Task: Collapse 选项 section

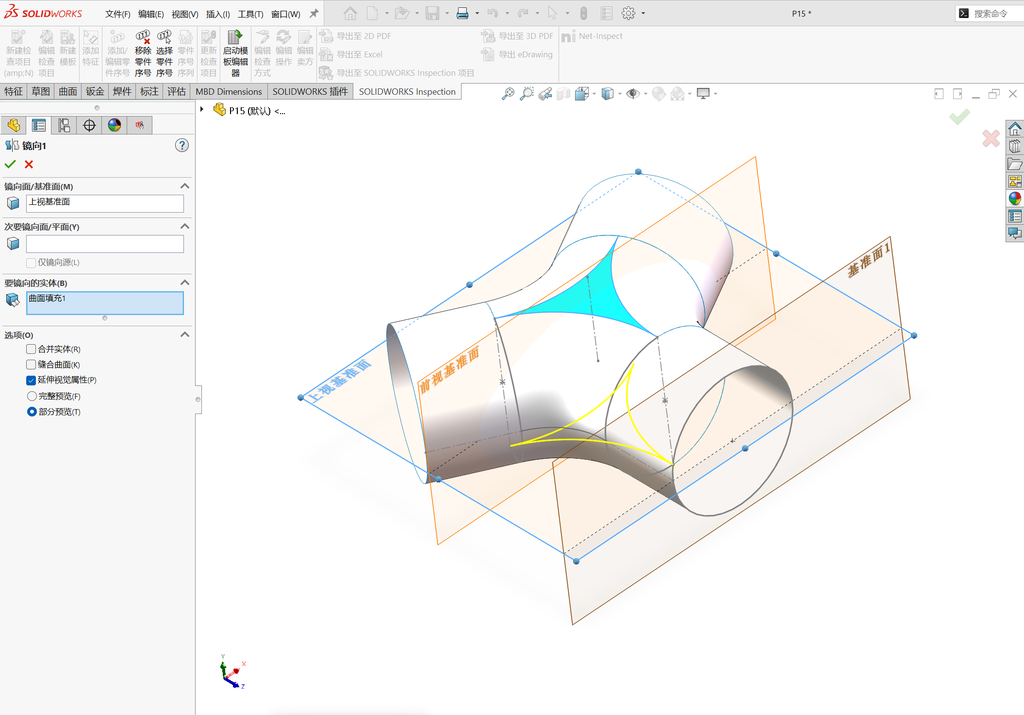Action: click(x=185, y=334)
